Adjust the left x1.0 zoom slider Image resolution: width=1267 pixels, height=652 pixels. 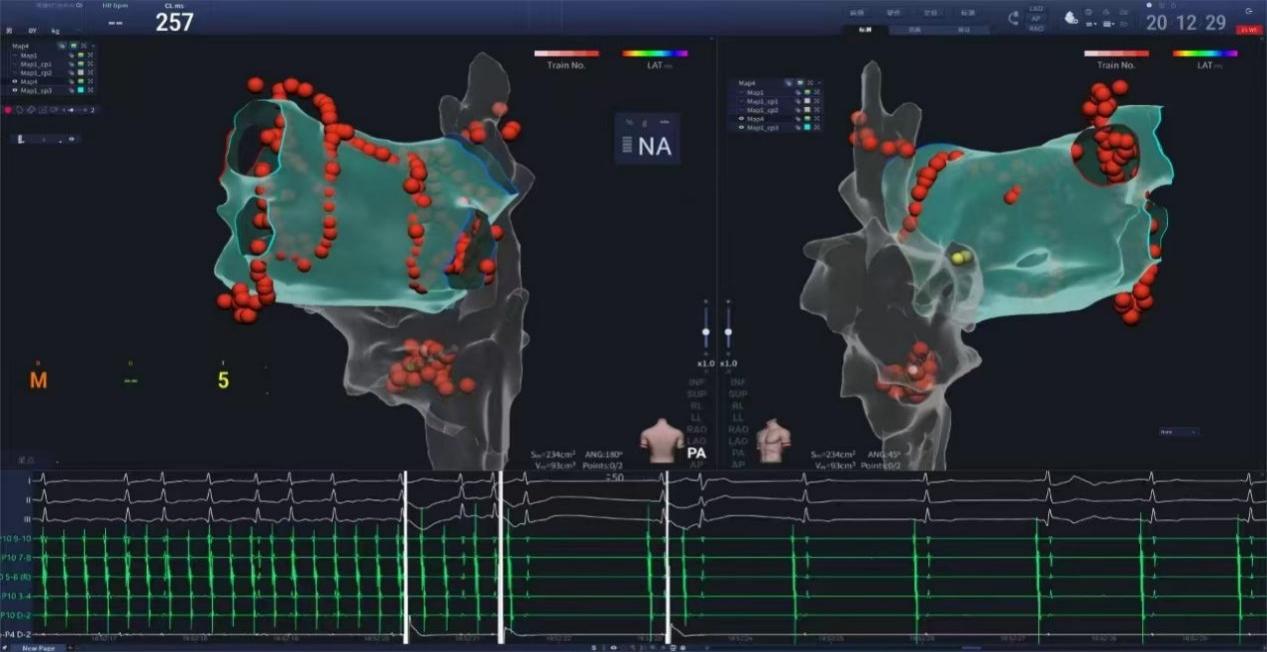[706, 332]
